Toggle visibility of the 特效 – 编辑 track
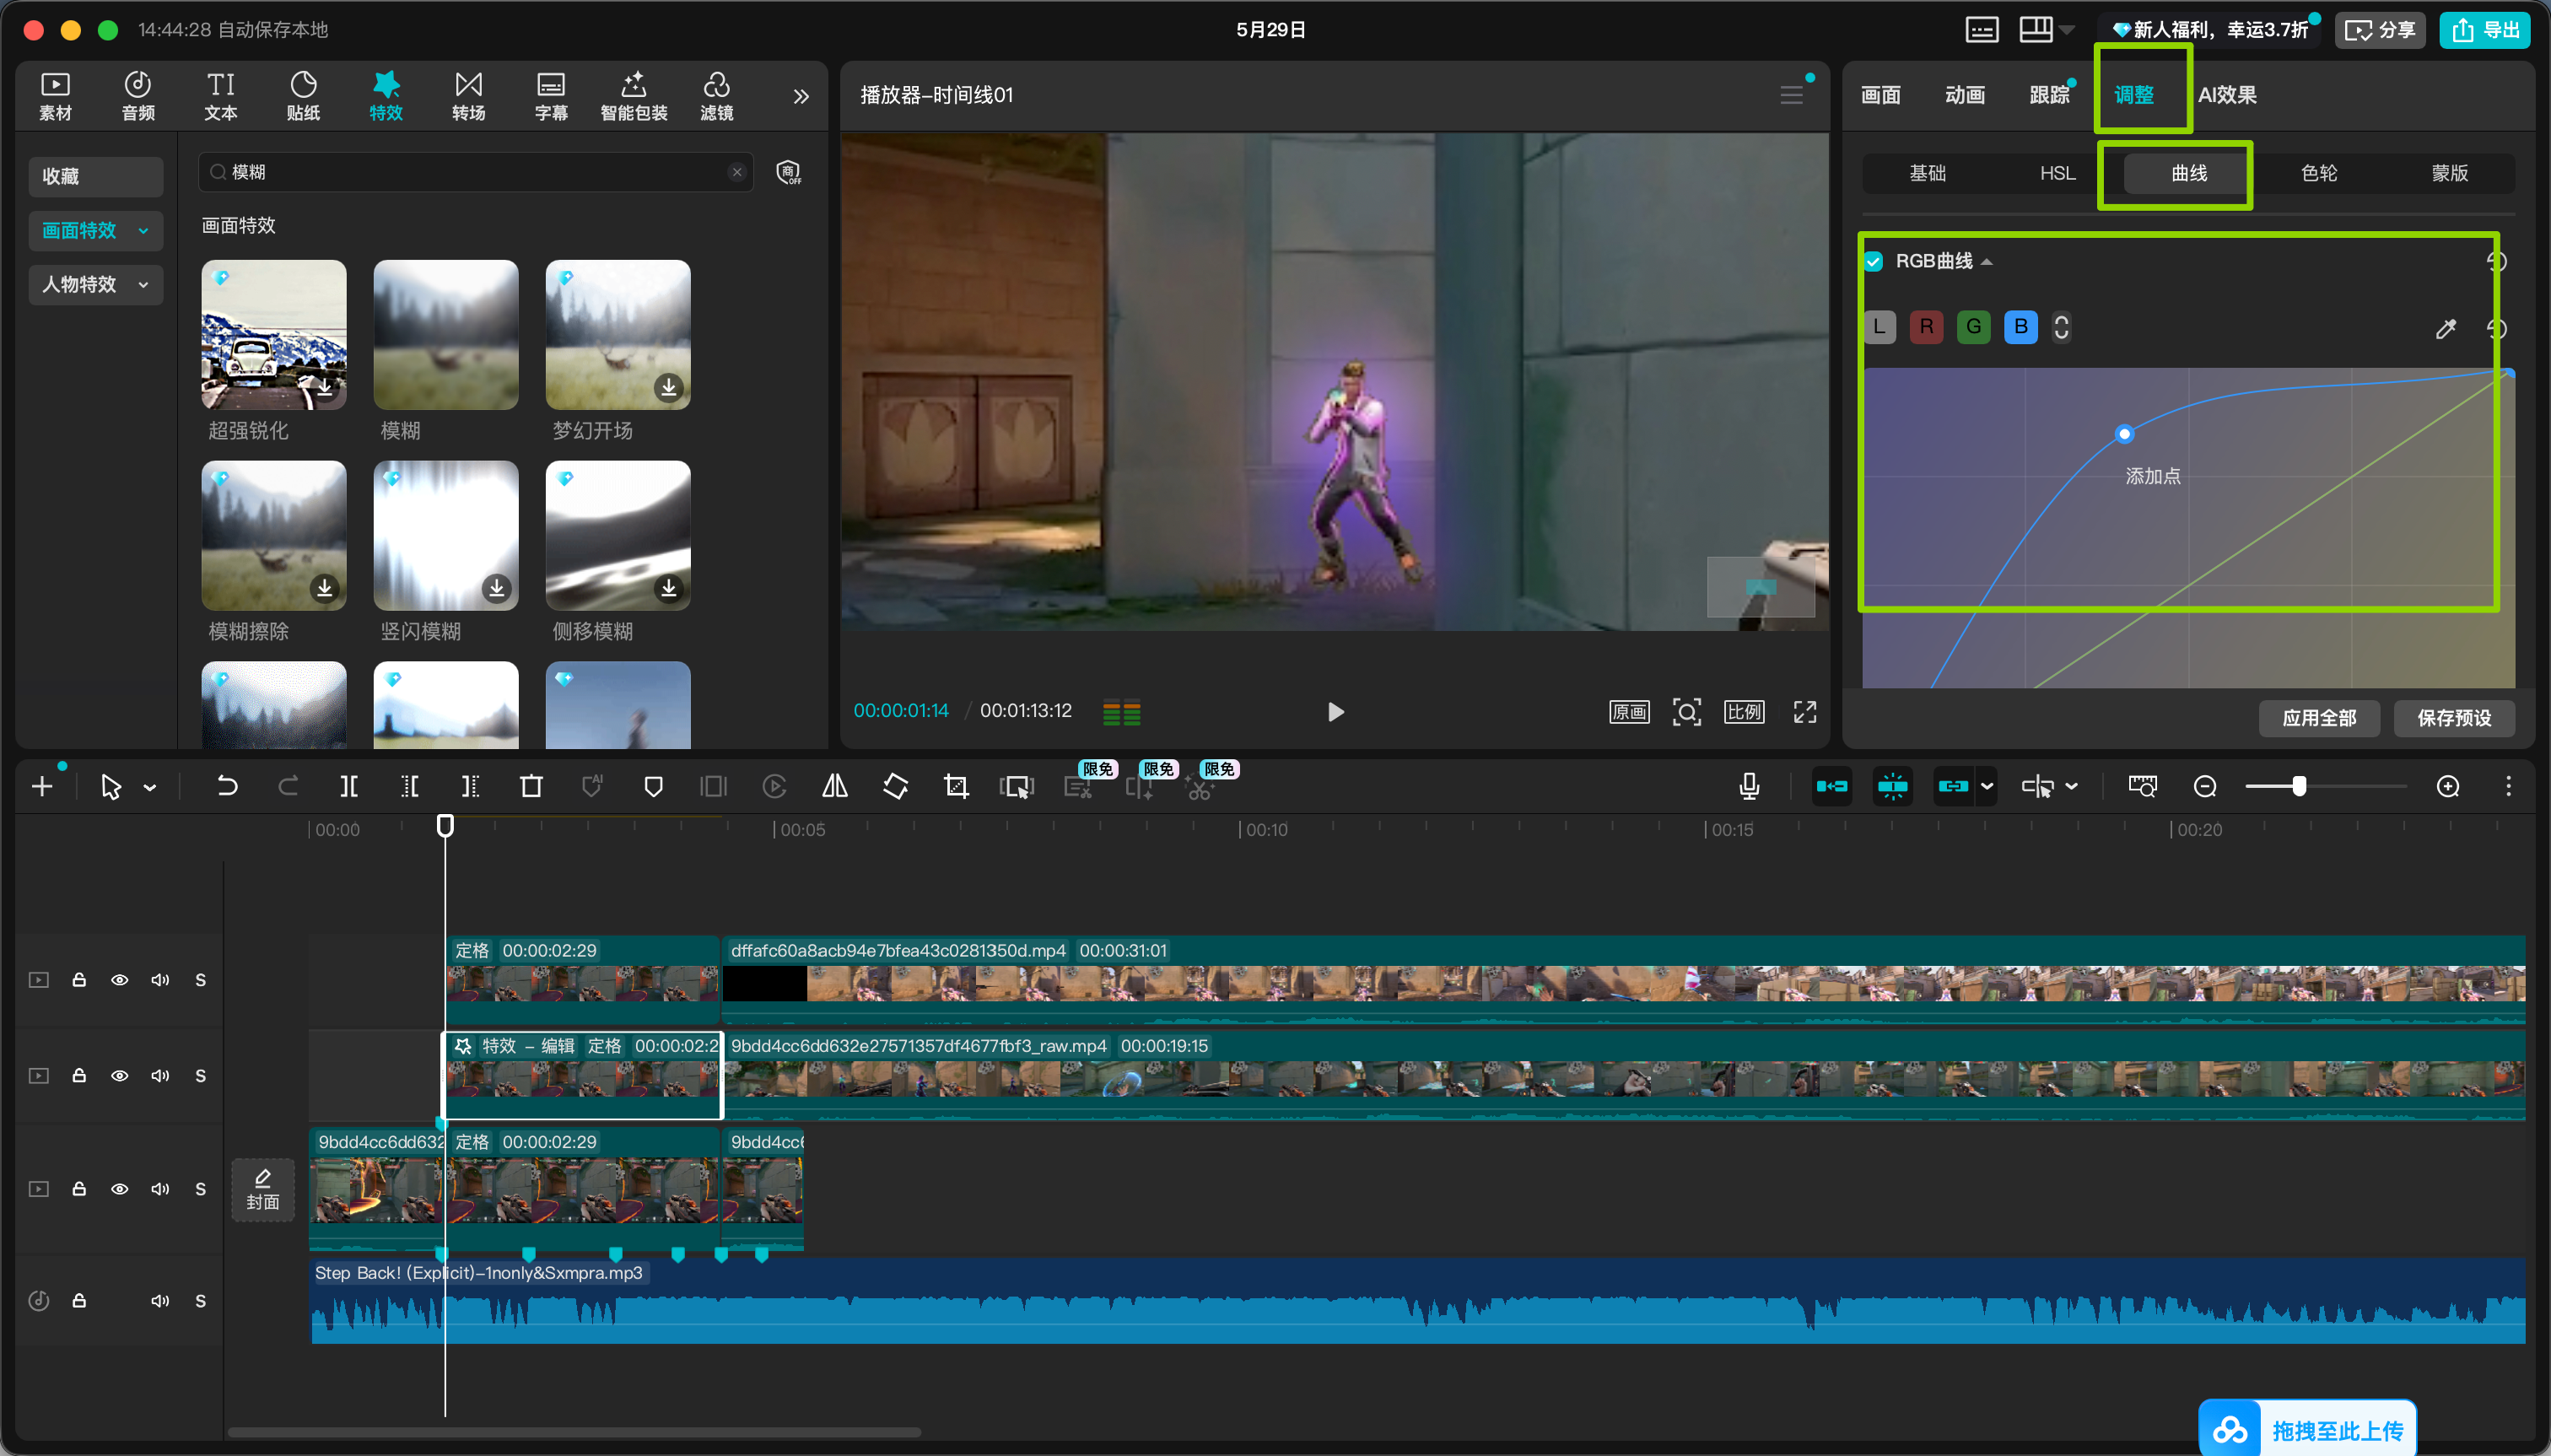The height and width of the screenshot is (1456, 2551). click(x=119, y=1076)
